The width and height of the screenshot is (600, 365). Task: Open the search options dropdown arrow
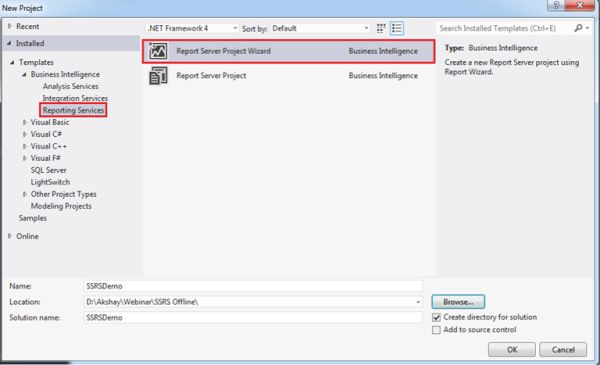[x=587, y=28]
